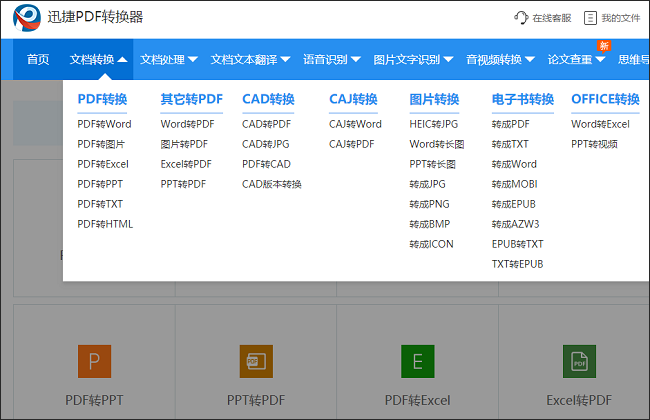Expand the 文档处理 dropdown
Viewport: 650px width, 420px height.
coord(169,59)
